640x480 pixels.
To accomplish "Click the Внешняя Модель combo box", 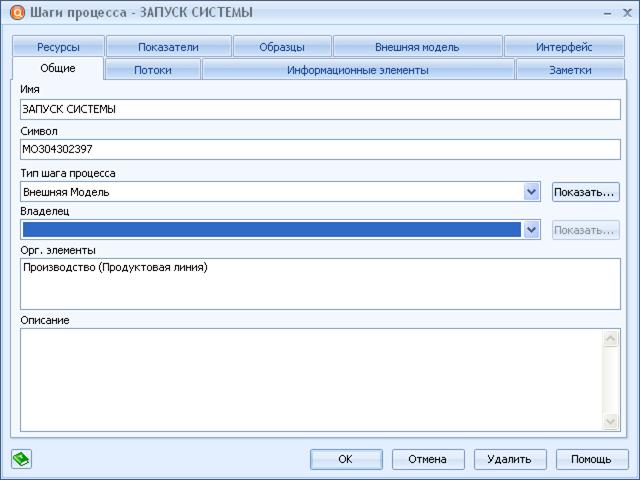I will click(x=280, y=192).
